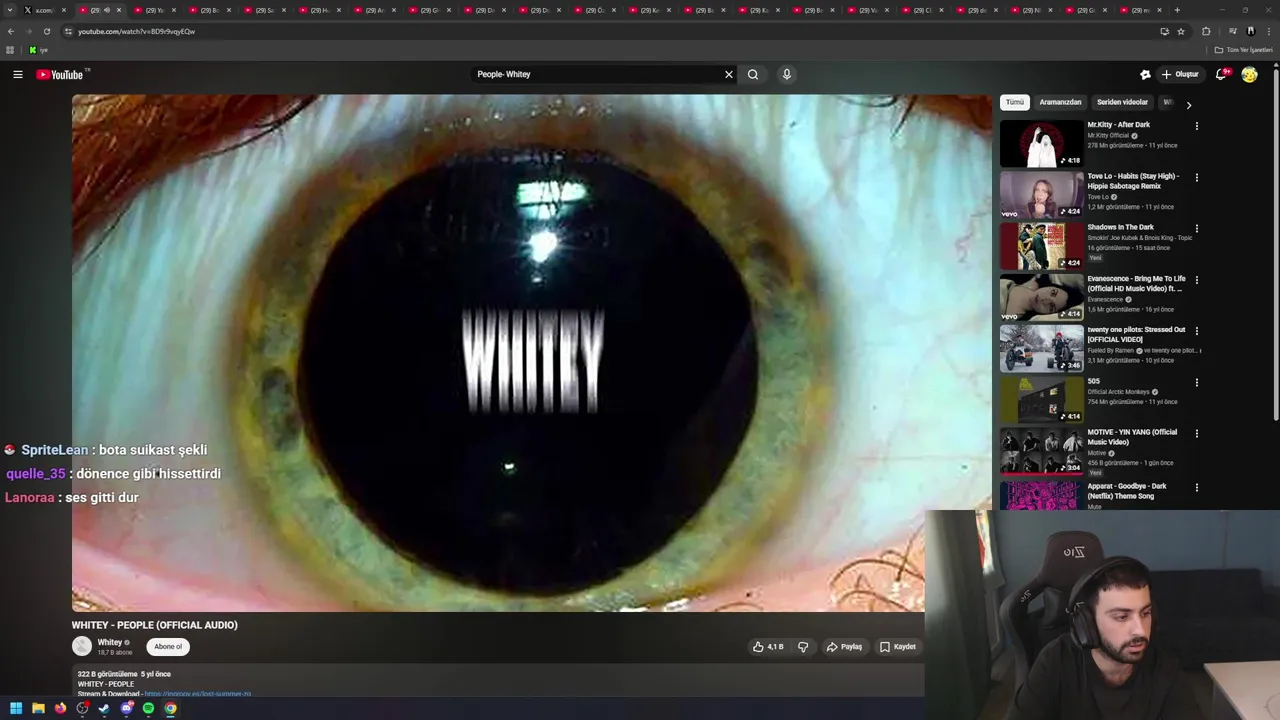Viewport: 1280px width, 720px height.
Task: Open options for twenty one pilots video
Action: (1197, 331)
